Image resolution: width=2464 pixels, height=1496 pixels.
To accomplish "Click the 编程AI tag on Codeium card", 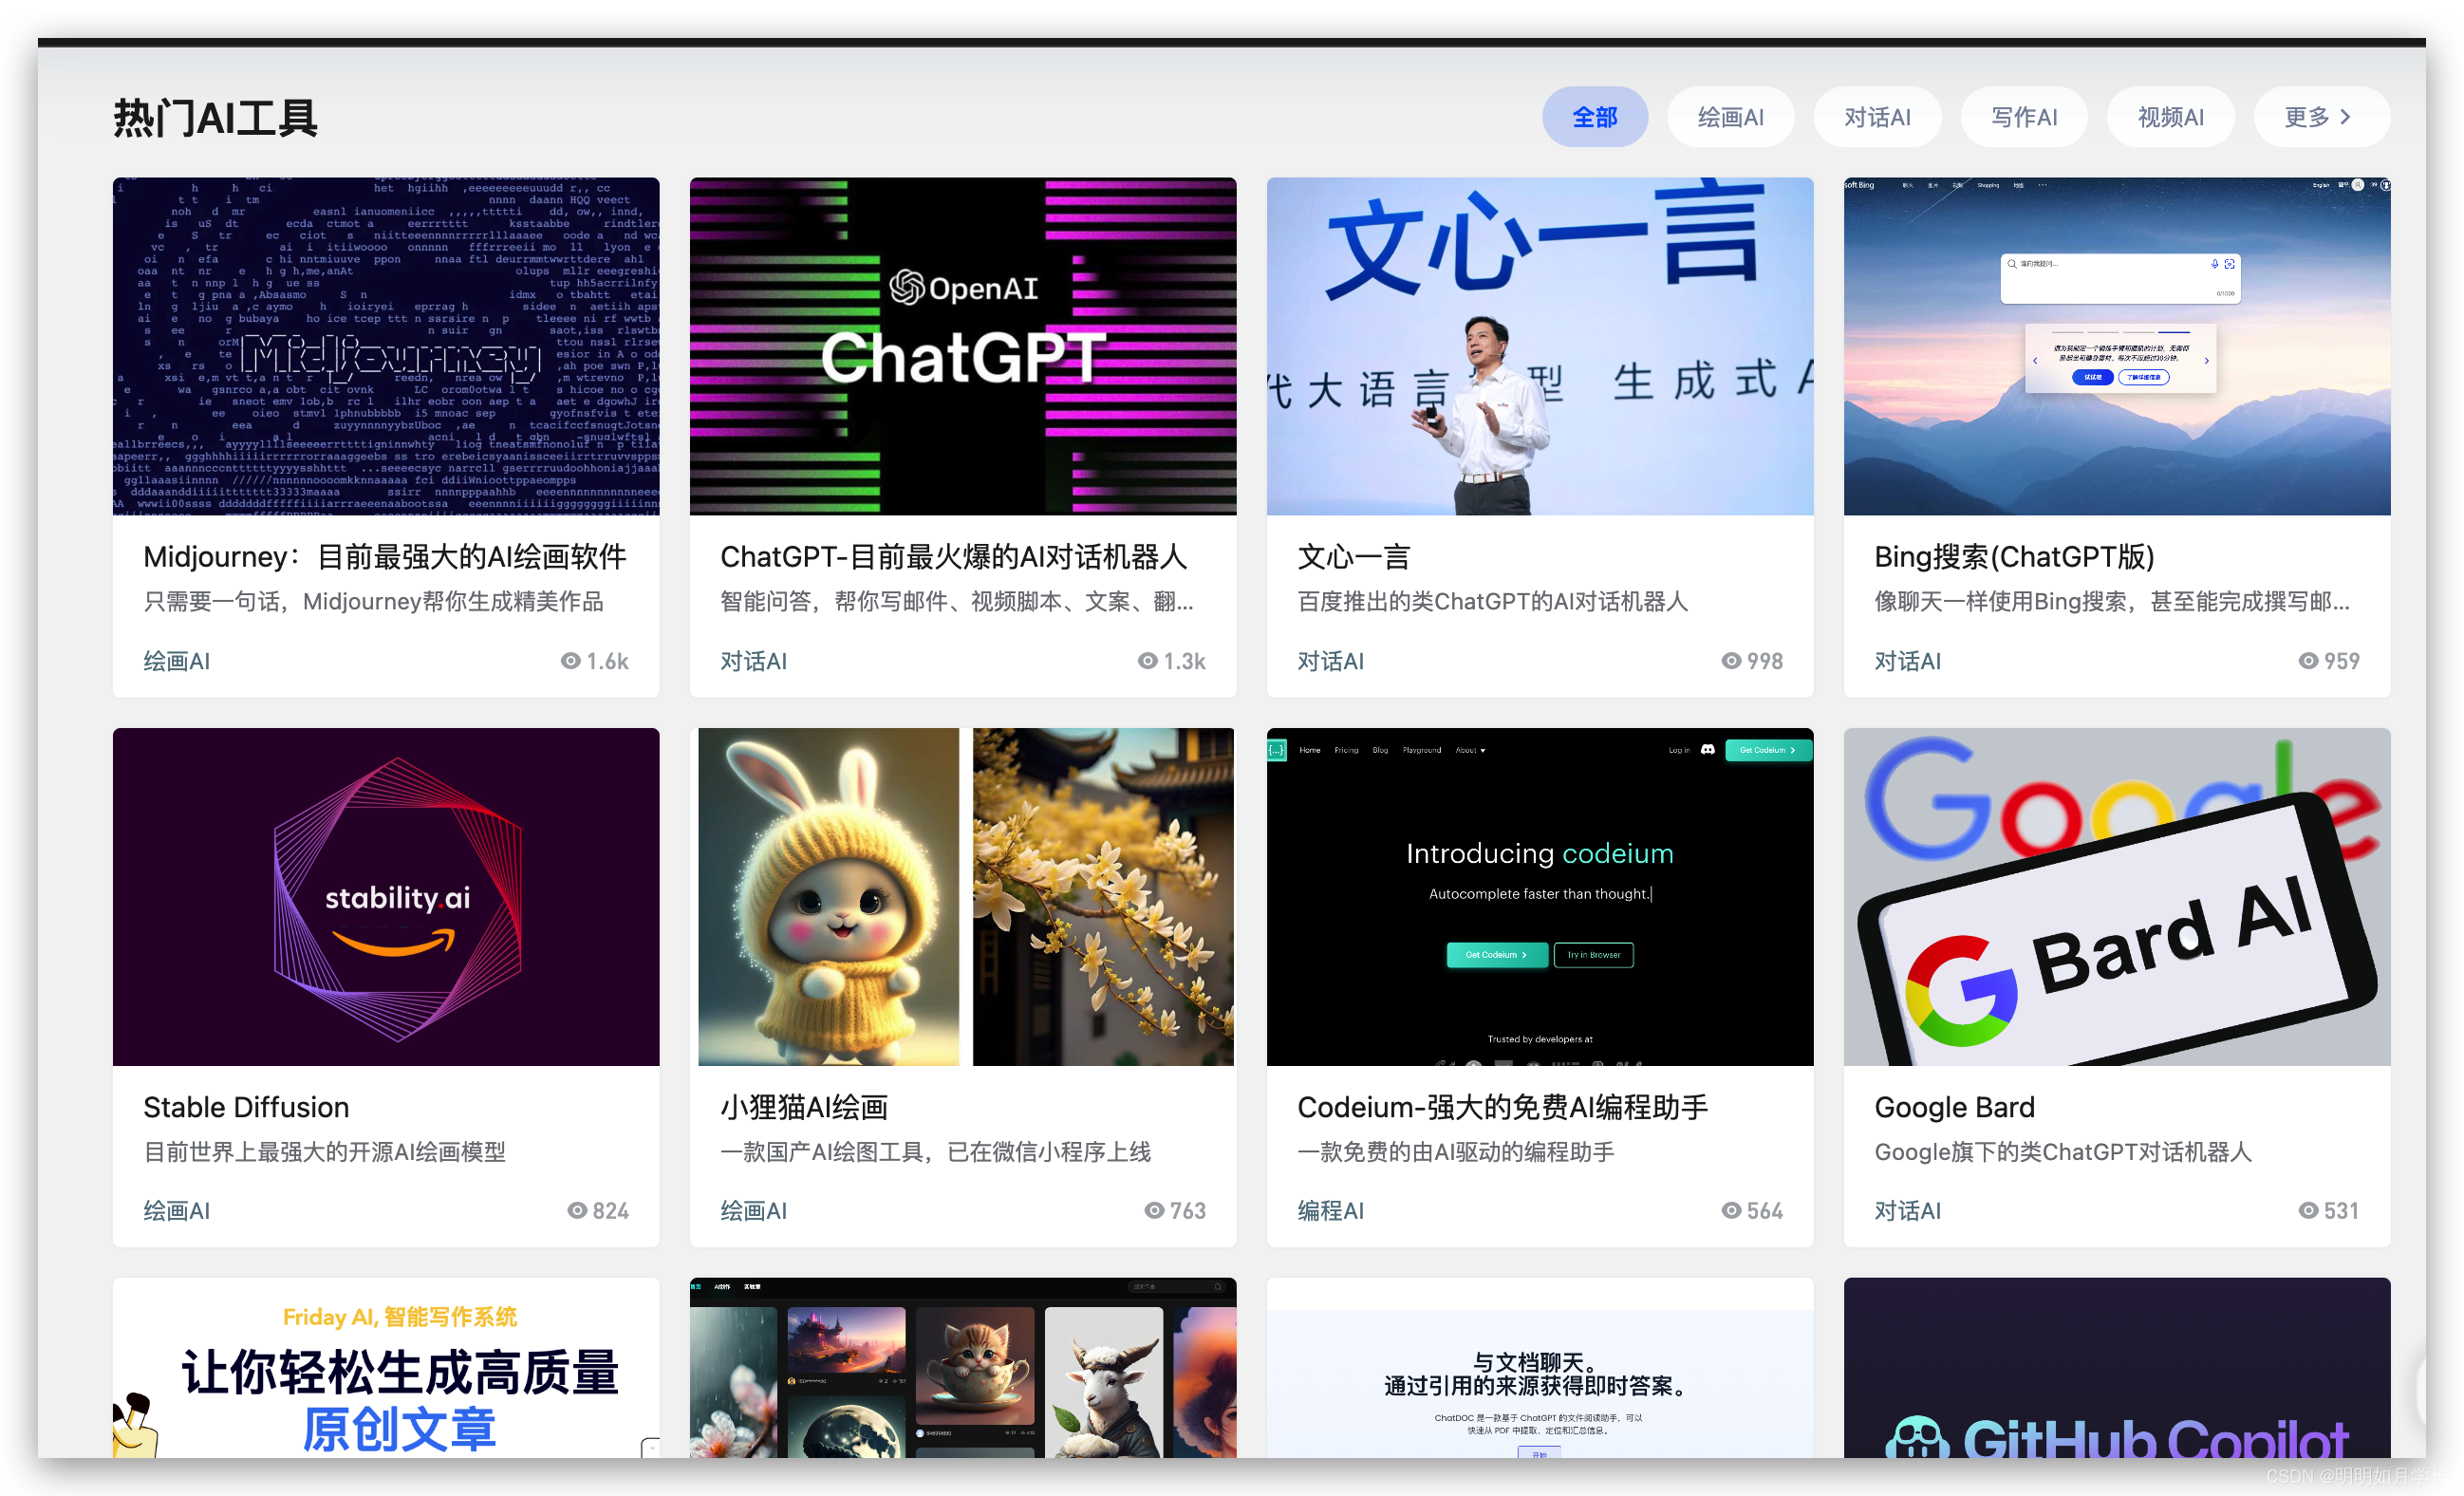I will pyautogui.click(x=1331, y=1211).
